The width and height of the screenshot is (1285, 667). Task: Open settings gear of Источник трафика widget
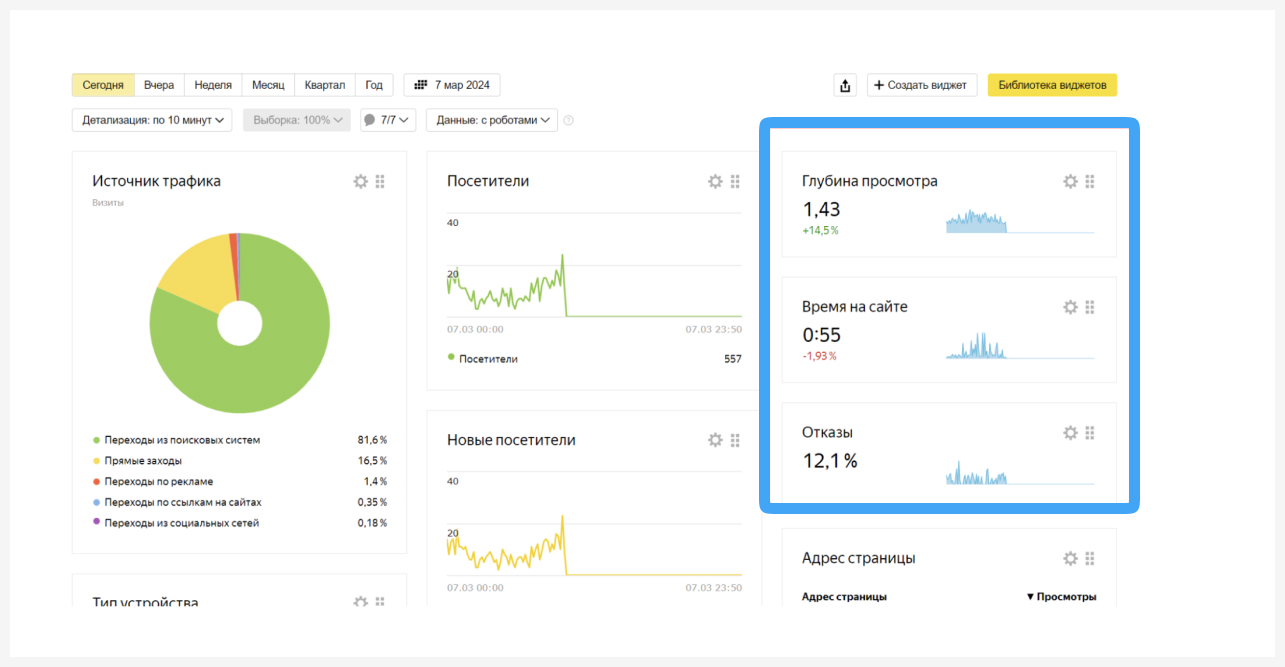[361, 181]
